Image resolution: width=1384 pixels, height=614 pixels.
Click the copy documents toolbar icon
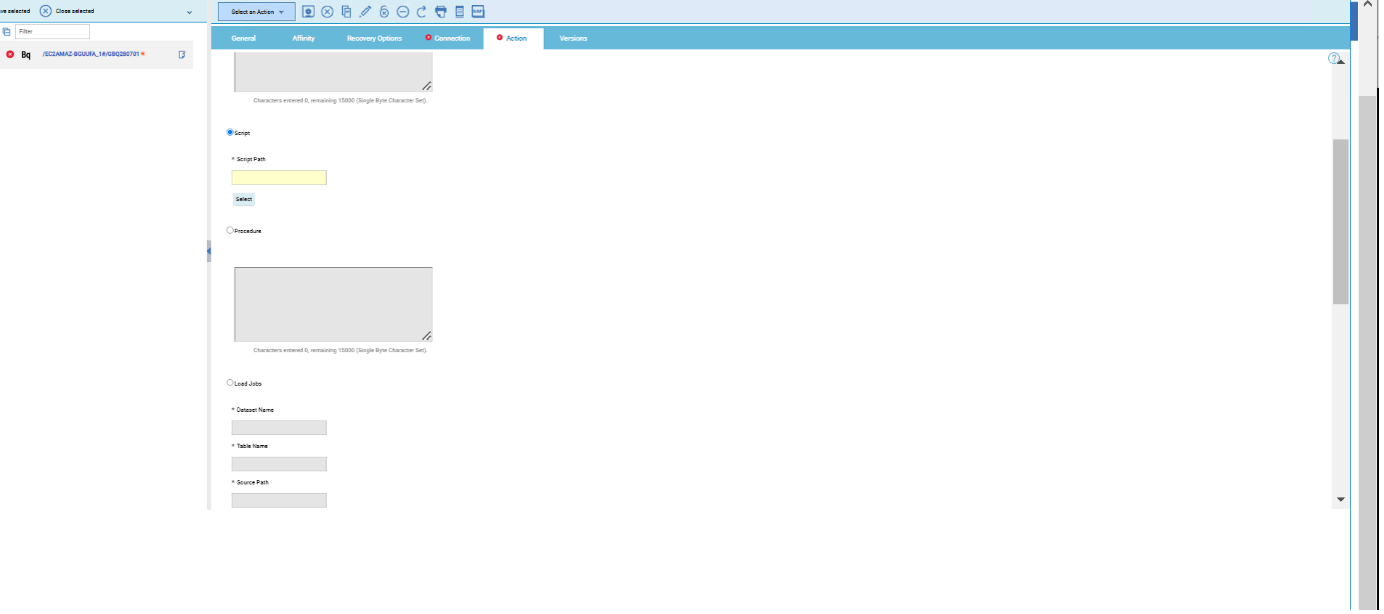[x=346, y=12]
